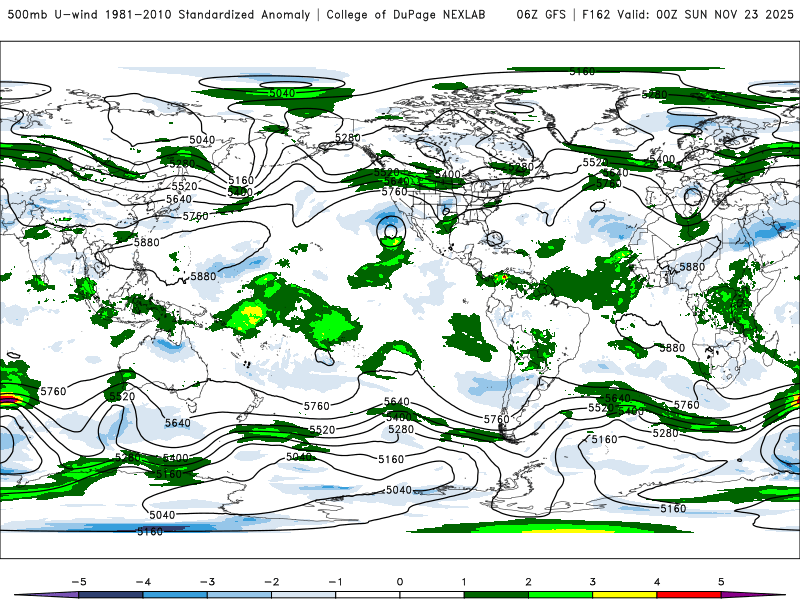
Task: Click the '5160' label along the map's top edge
Action: (582, 71)
